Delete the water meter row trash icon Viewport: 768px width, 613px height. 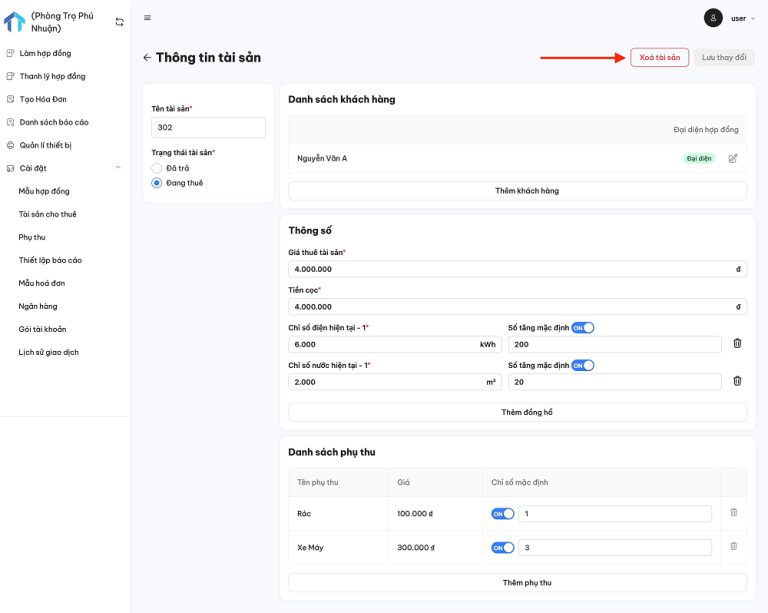point(737,381)
